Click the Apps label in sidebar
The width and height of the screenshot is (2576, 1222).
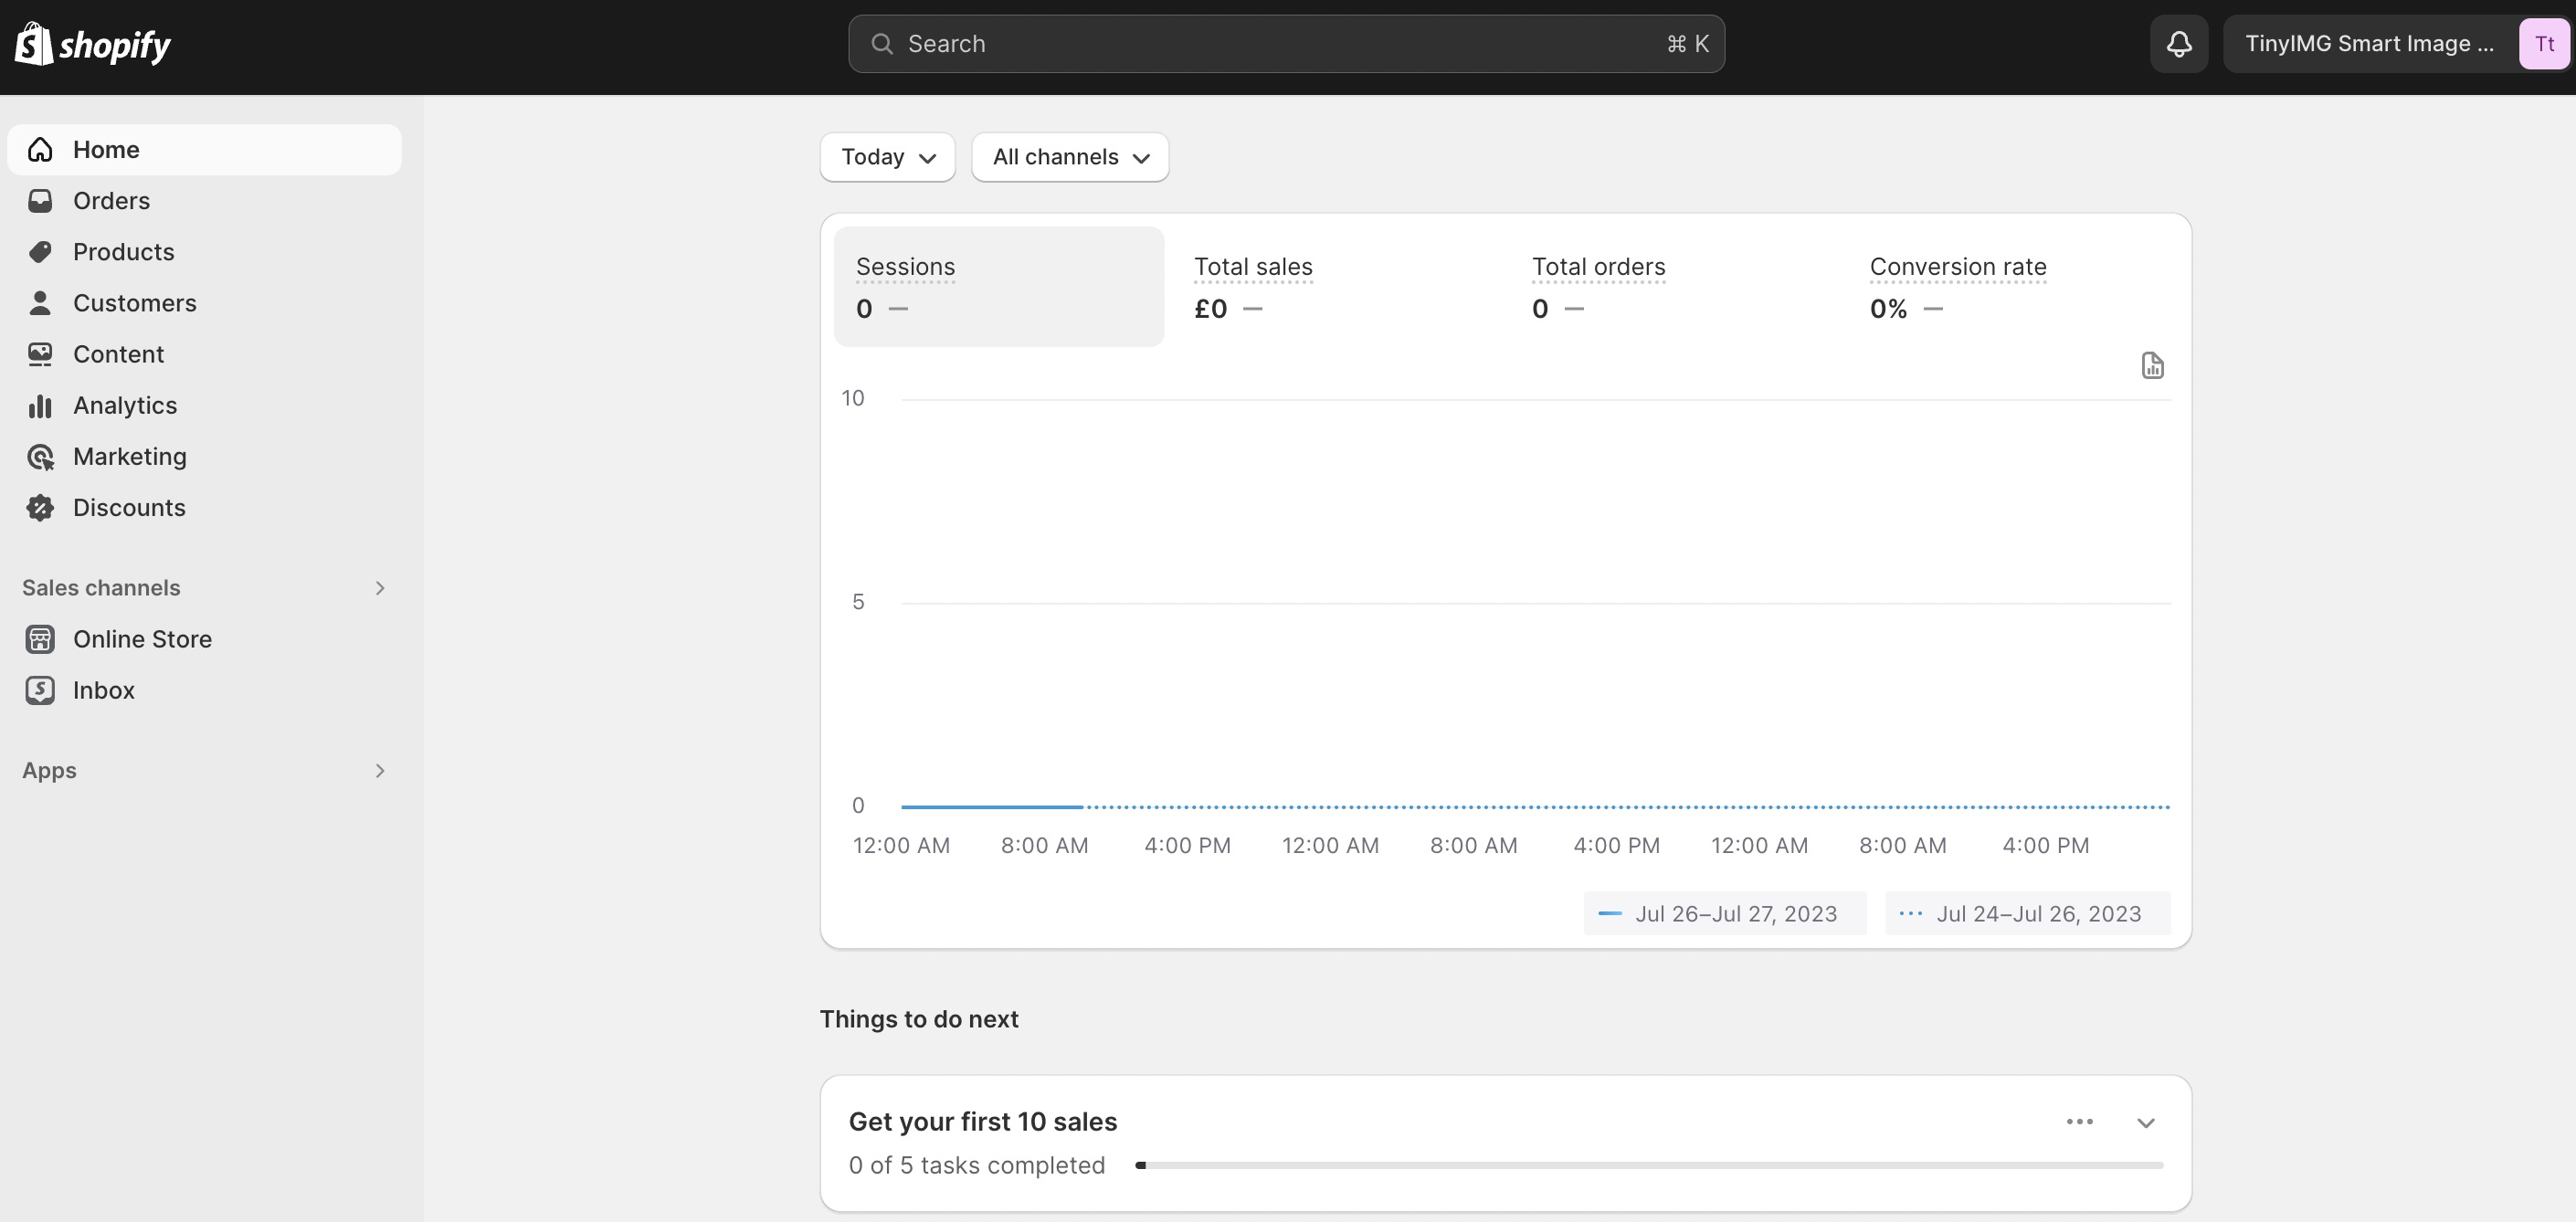click(x=49, y=771)
